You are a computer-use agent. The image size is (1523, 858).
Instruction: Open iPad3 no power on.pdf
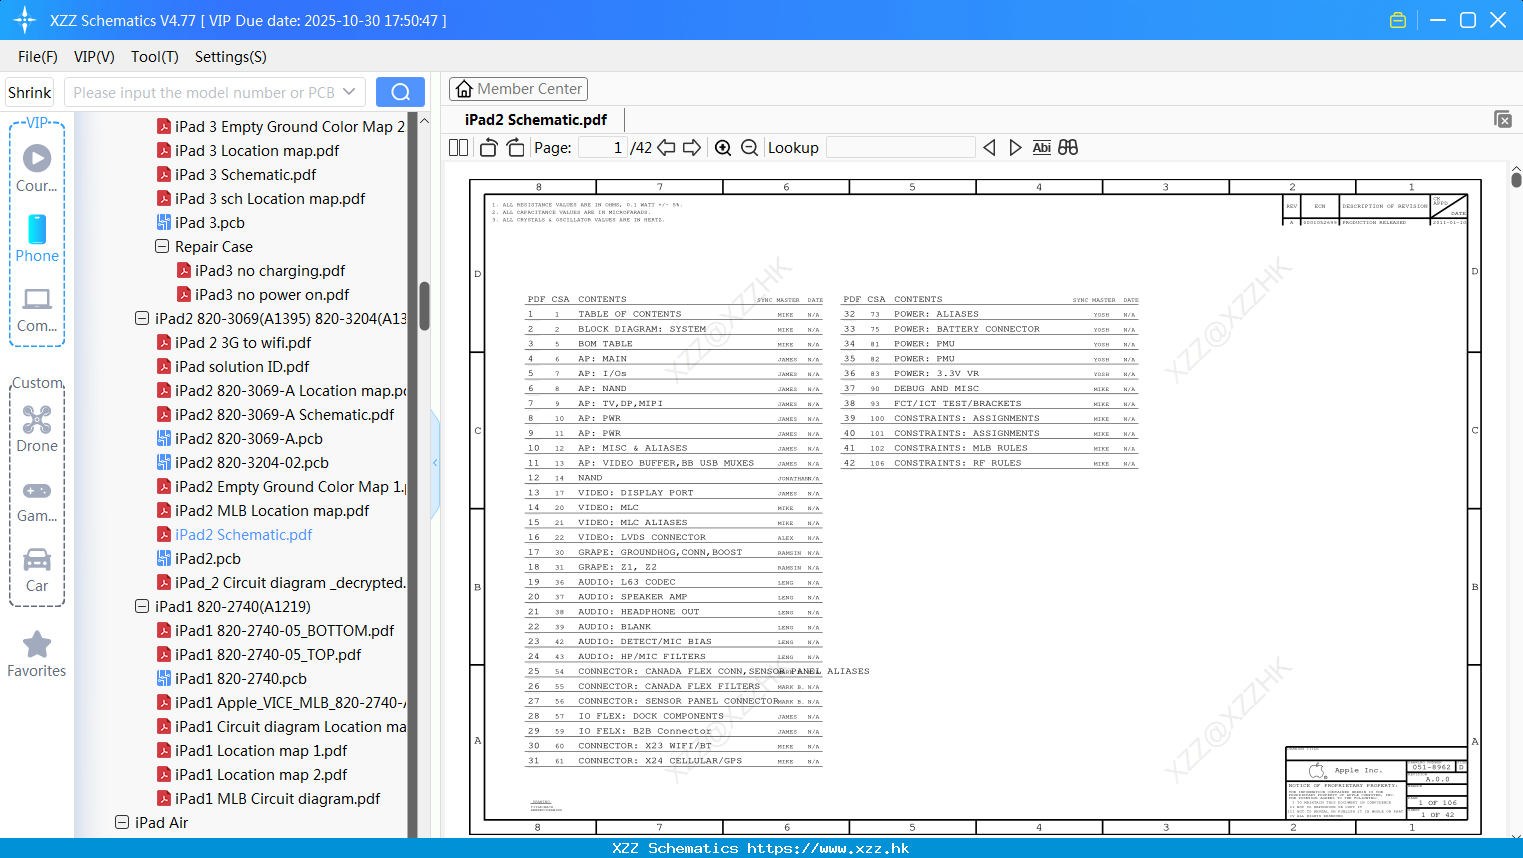click(262, 294)
